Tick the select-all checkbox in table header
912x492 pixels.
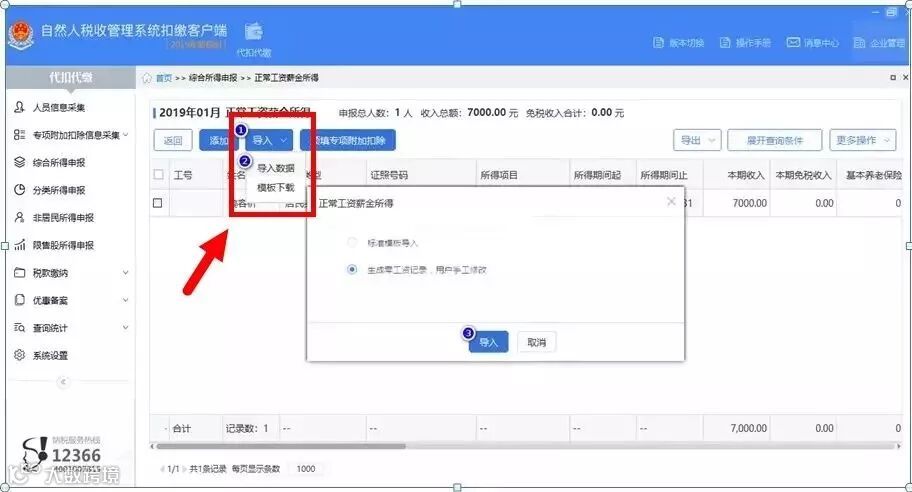[x=158, y=174]
